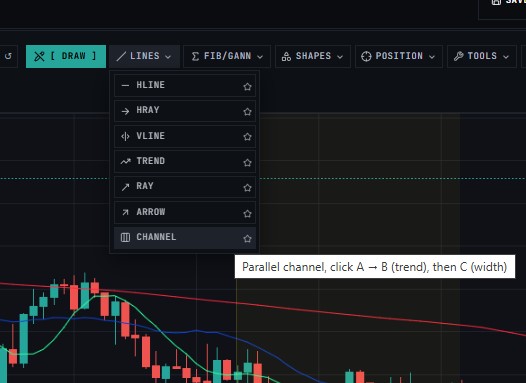
Task: Activate the CHANNEL tool entry
Action: coord(185,238)
